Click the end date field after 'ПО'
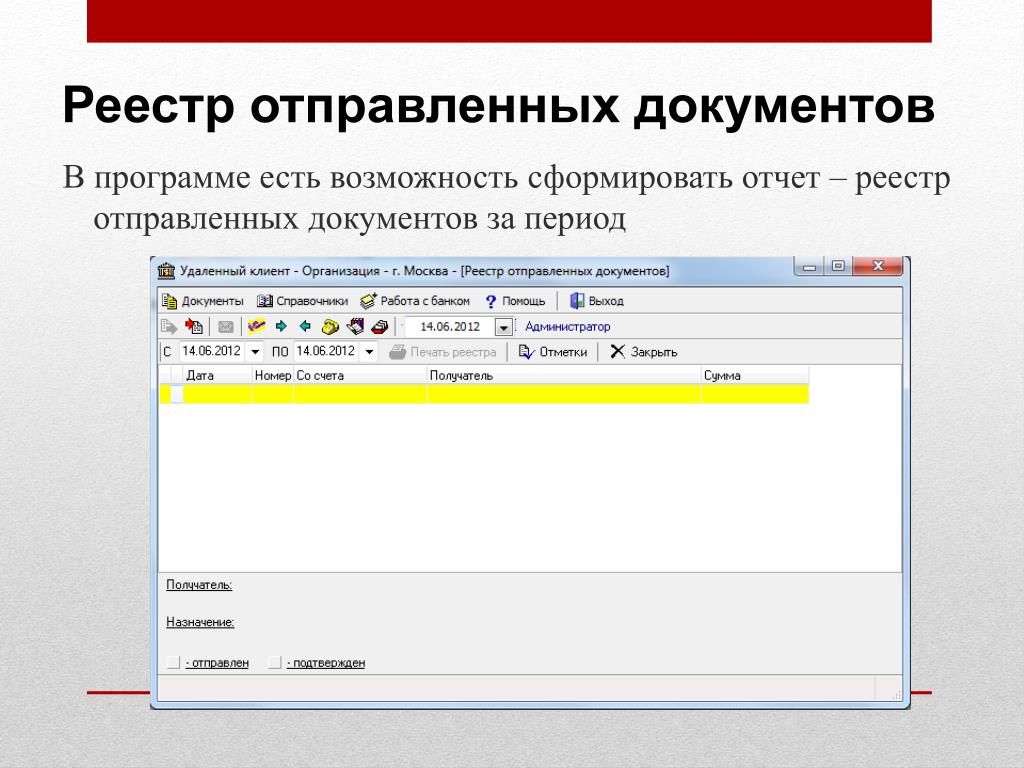Viewport: 1024px width, 768px height. point(327,351)
